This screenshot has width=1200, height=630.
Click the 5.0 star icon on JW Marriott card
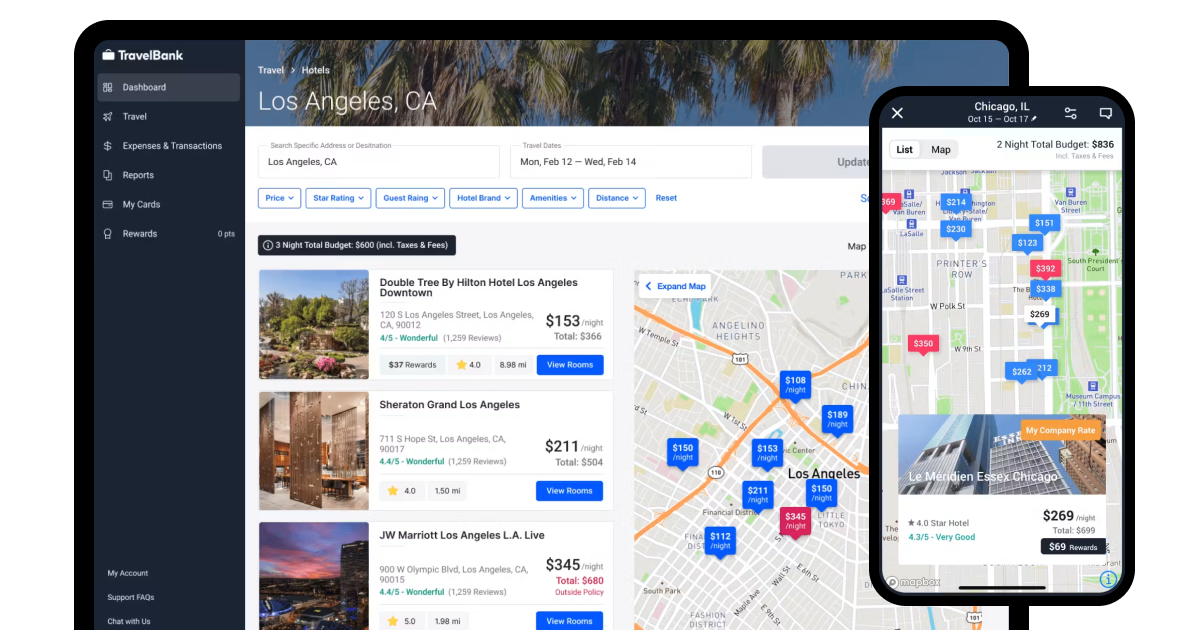[393, 621]
